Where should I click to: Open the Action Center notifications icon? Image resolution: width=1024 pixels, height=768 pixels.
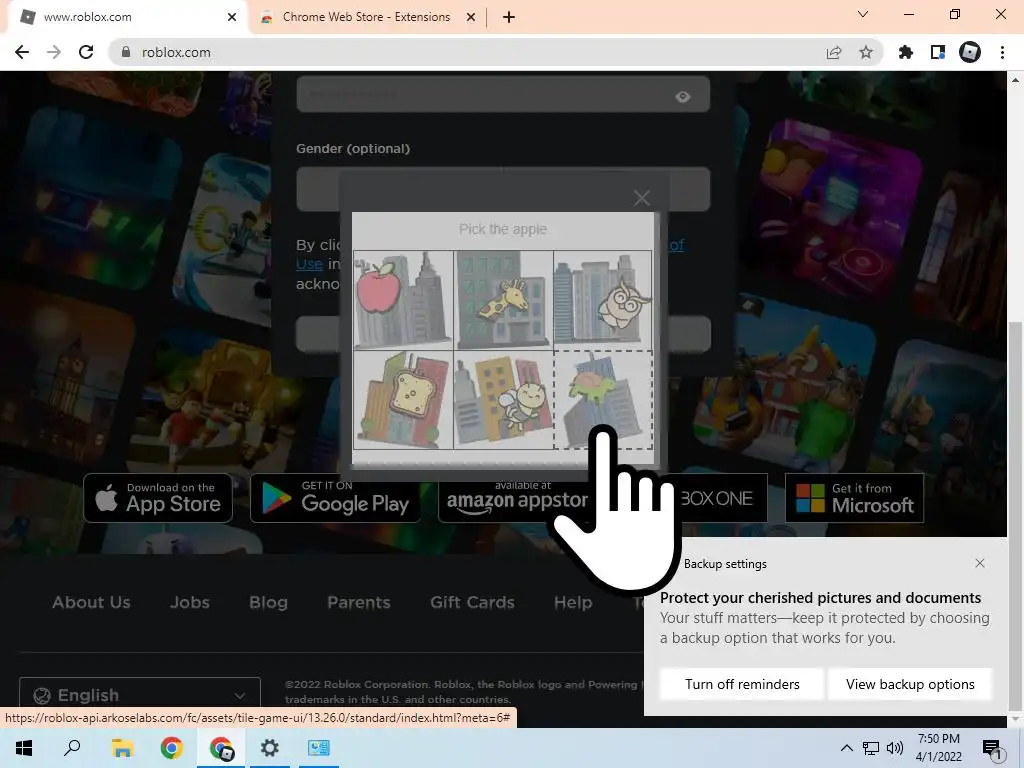(993, 749)
